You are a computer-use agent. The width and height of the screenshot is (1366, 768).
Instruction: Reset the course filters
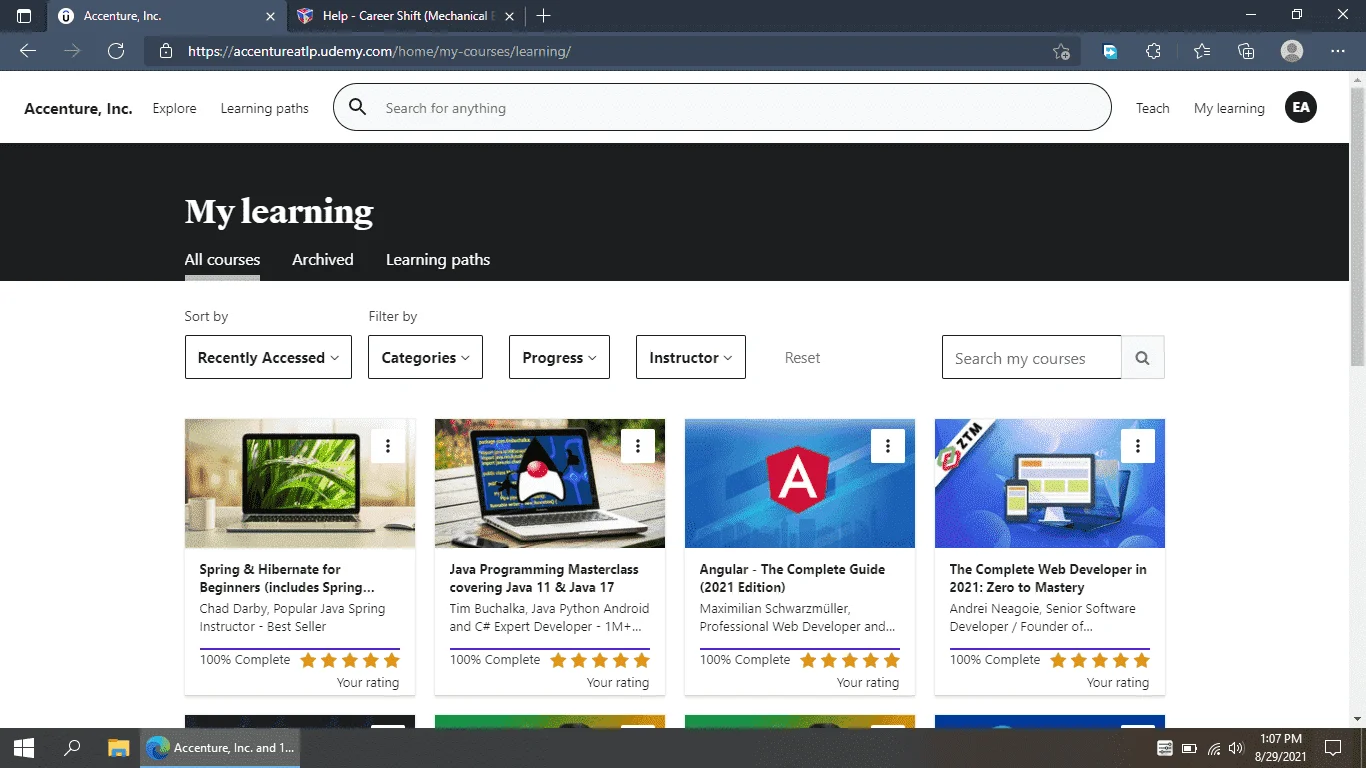pos(802,357)
